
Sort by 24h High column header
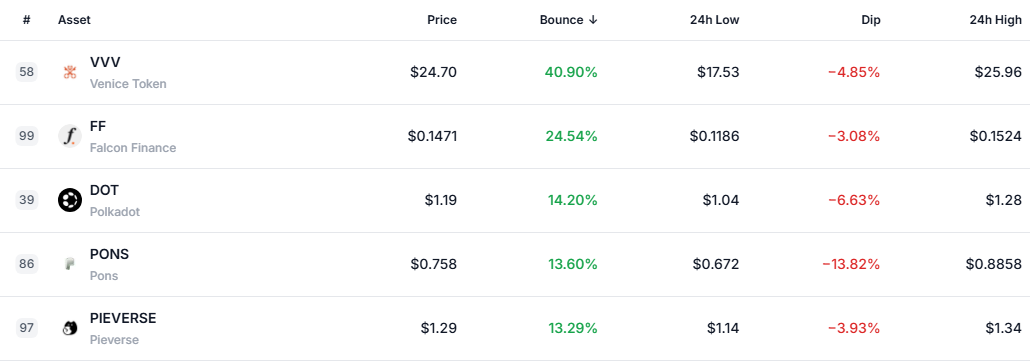coord(996,20)
